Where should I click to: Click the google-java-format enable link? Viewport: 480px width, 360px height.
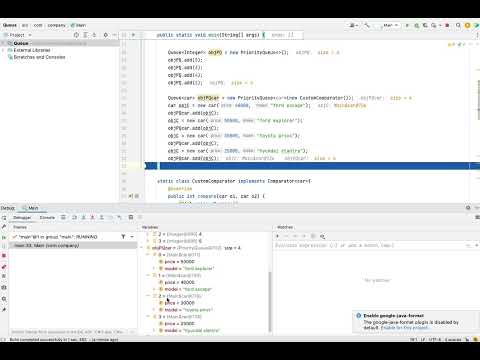(405, 328)
